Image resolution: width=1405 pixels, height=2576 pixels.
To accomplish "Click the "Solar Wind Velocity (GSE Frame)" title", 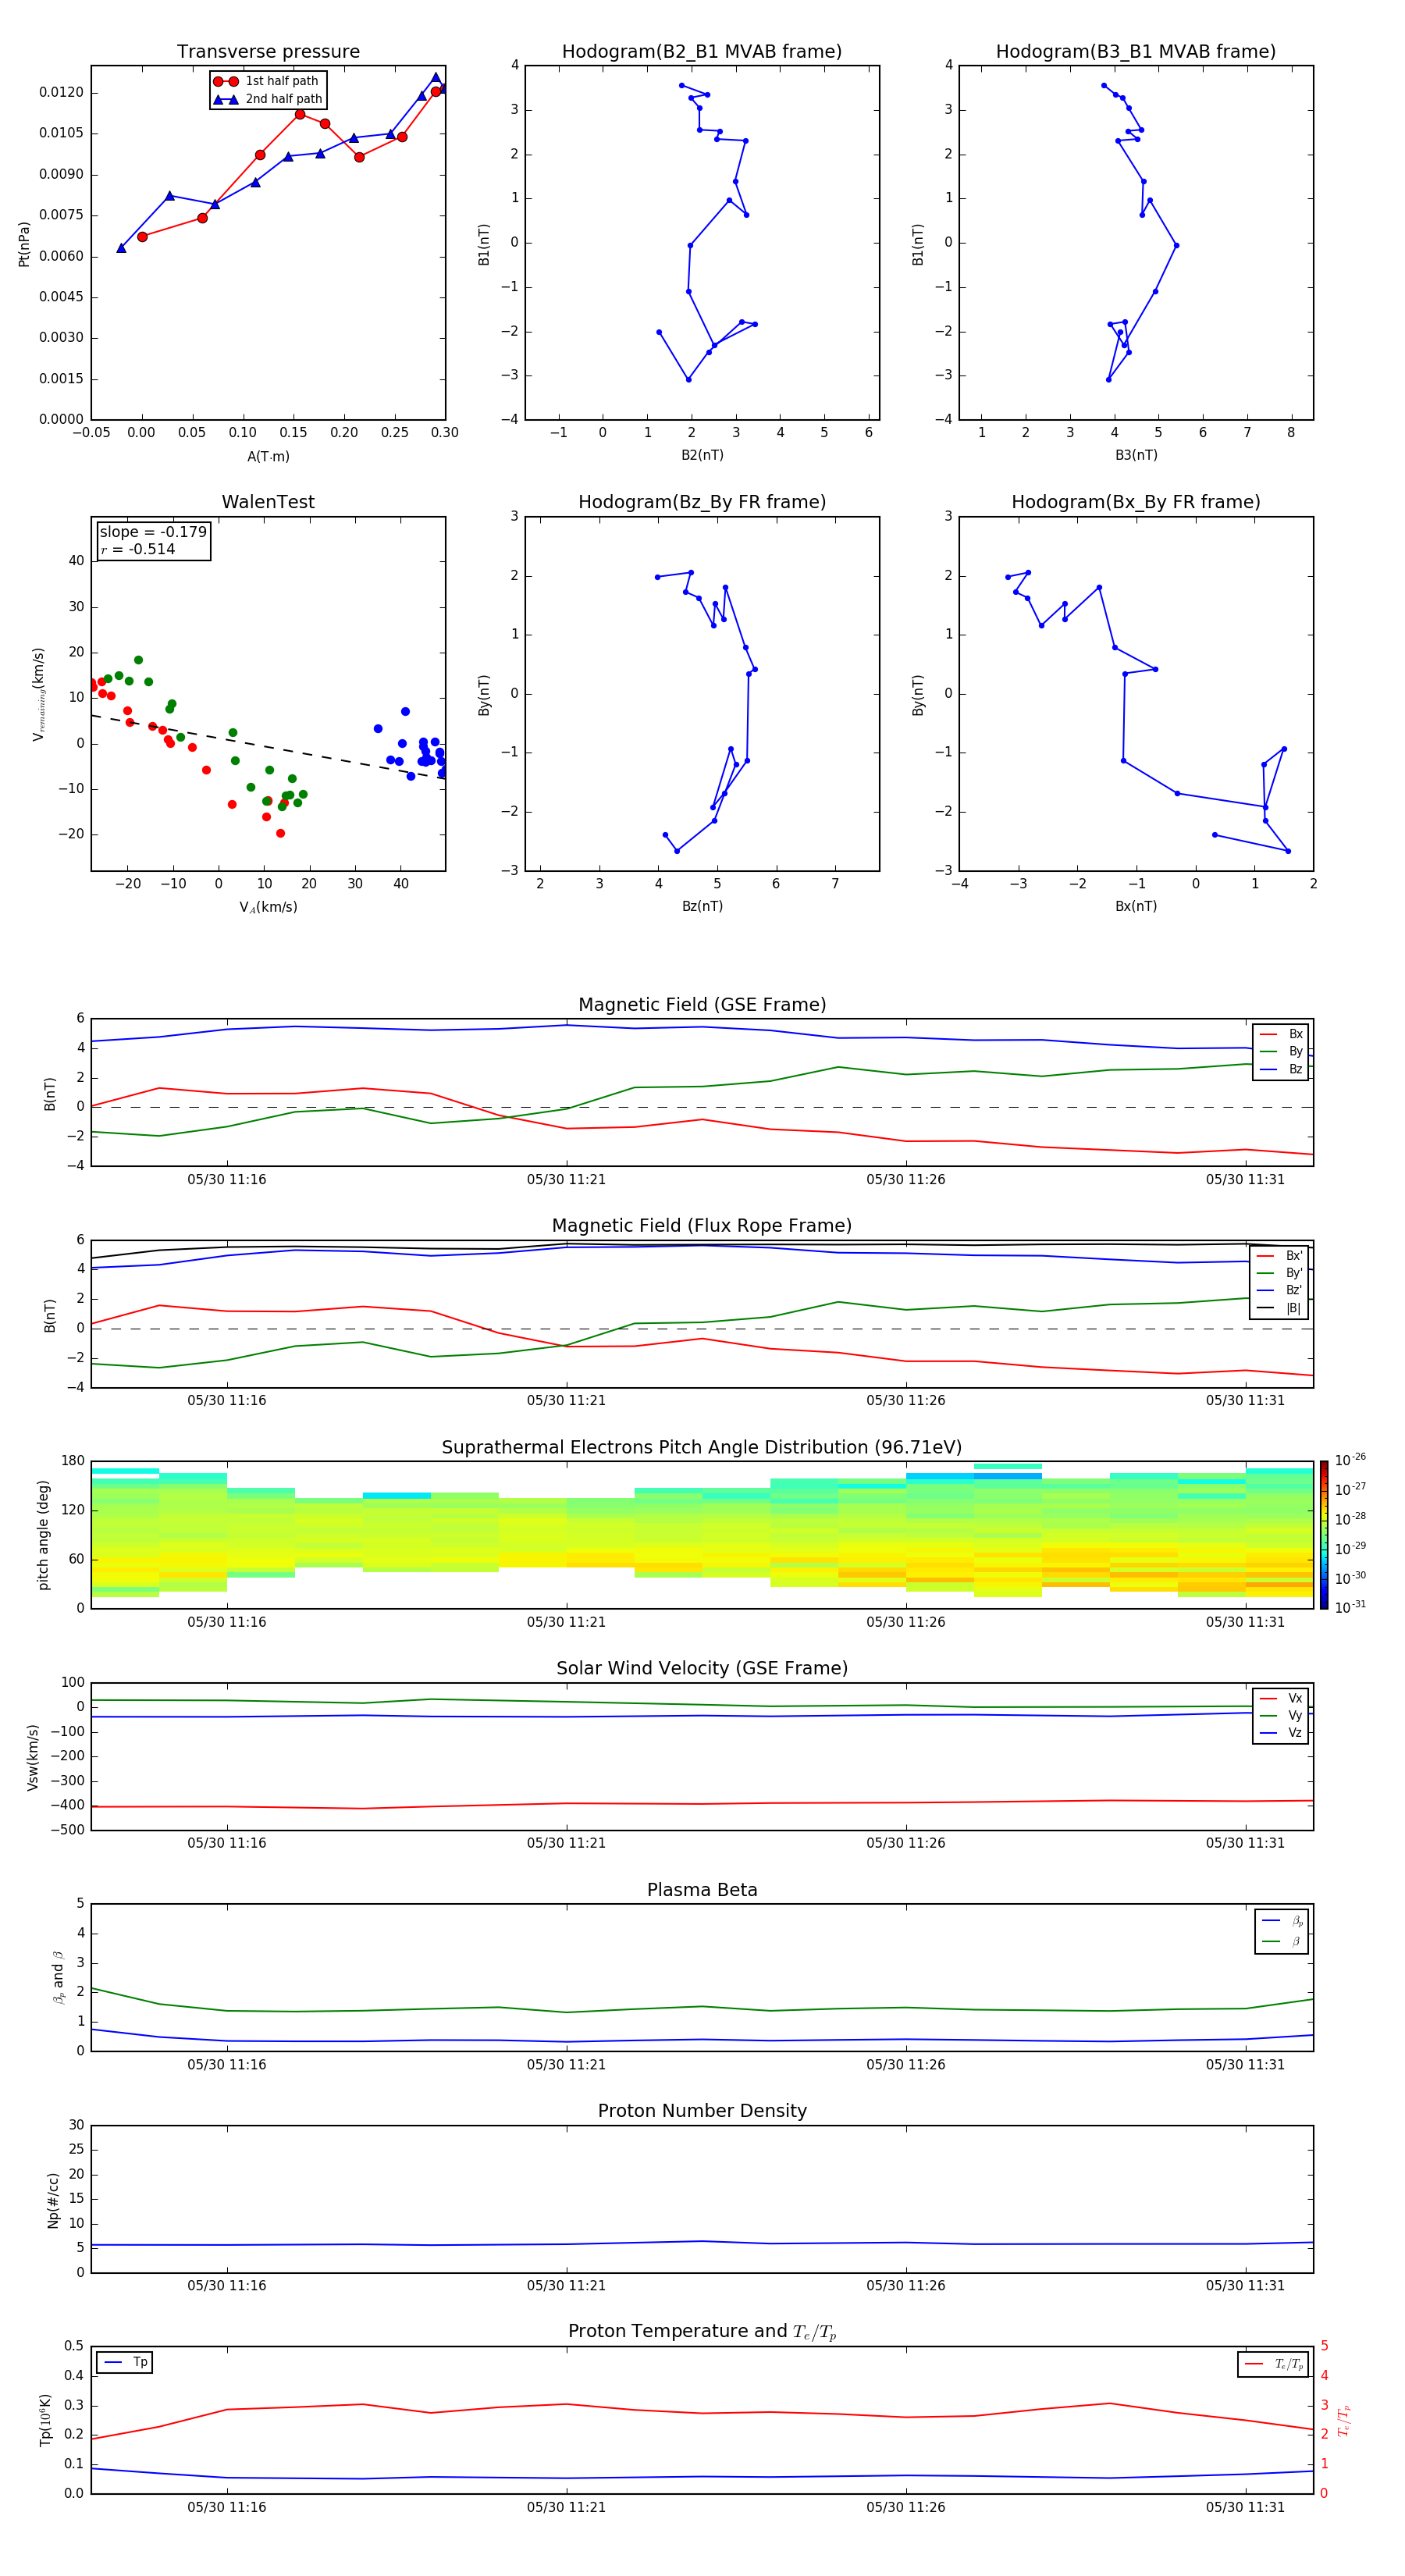I will pos(702,1669).
